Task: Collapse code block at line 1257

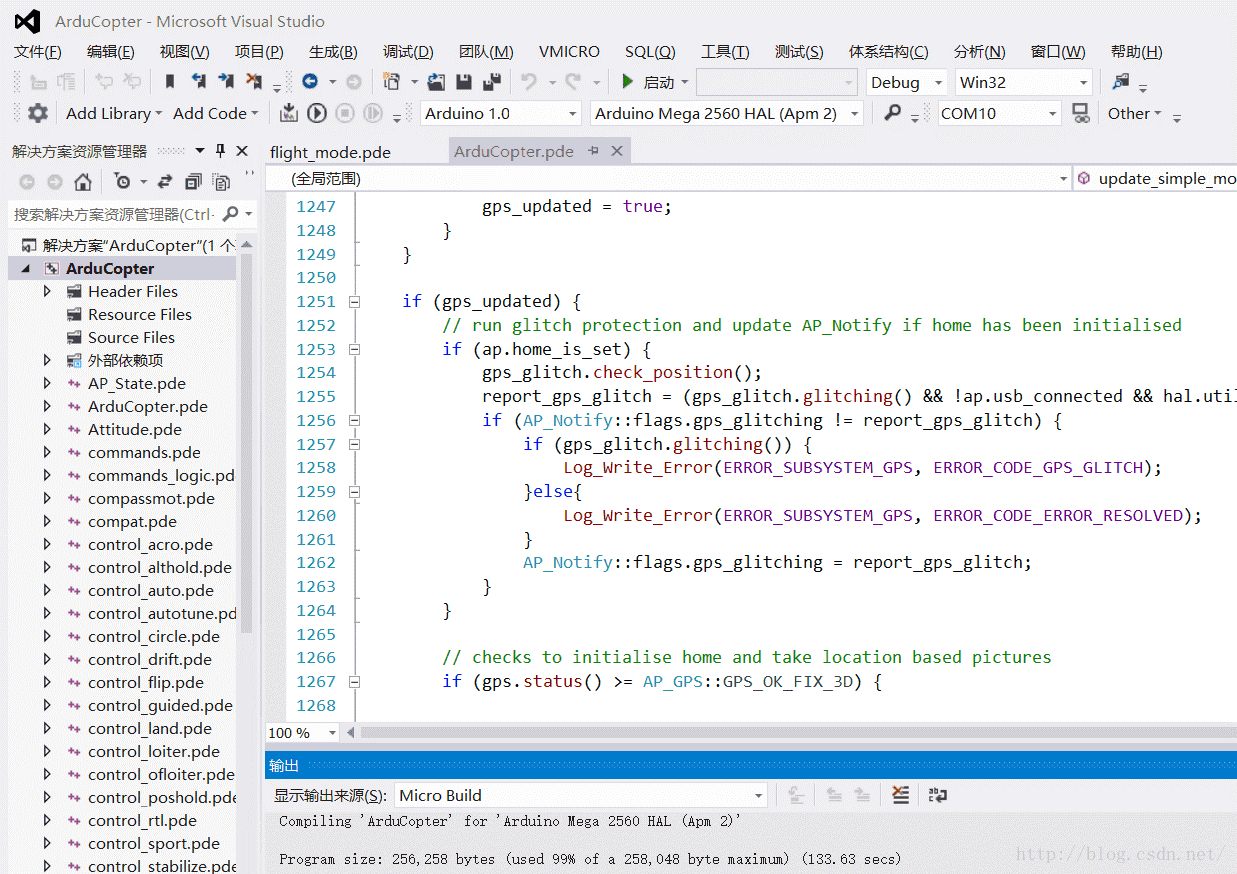Action: point(353,444)
